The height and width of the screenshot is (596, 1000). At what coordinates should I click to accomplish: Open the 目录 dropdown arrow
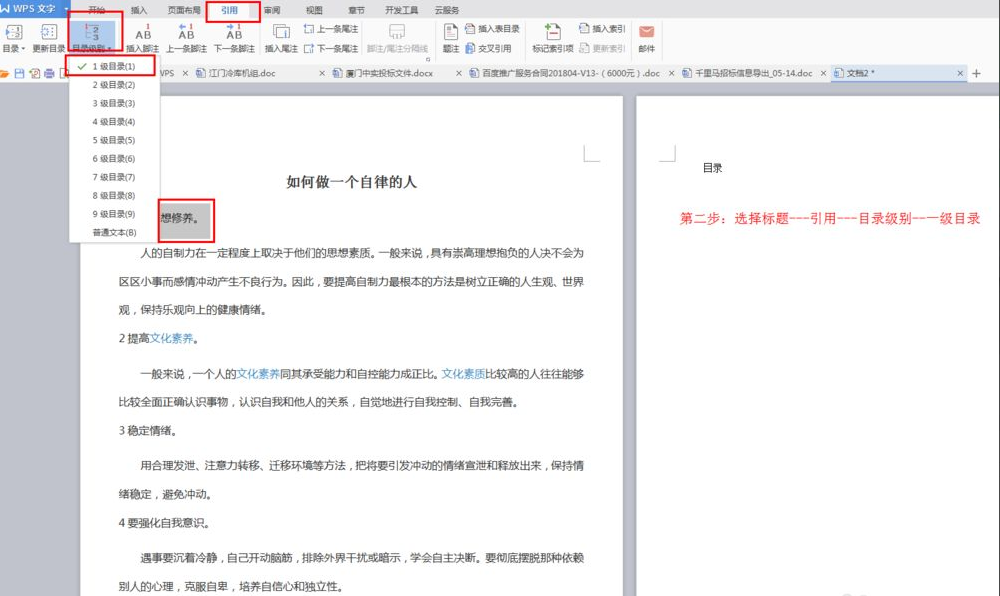(x=21, y=46)
